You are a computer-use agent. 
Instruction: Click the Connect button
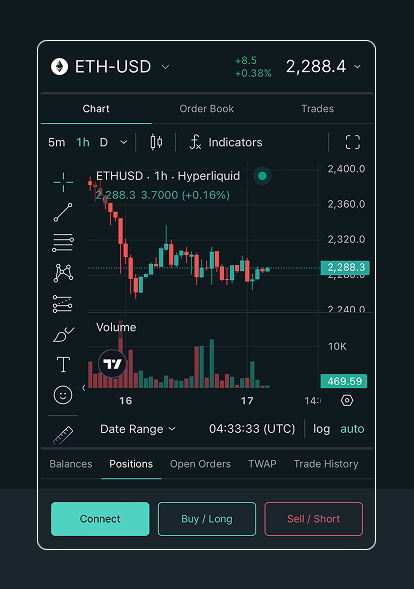point(100,519)
